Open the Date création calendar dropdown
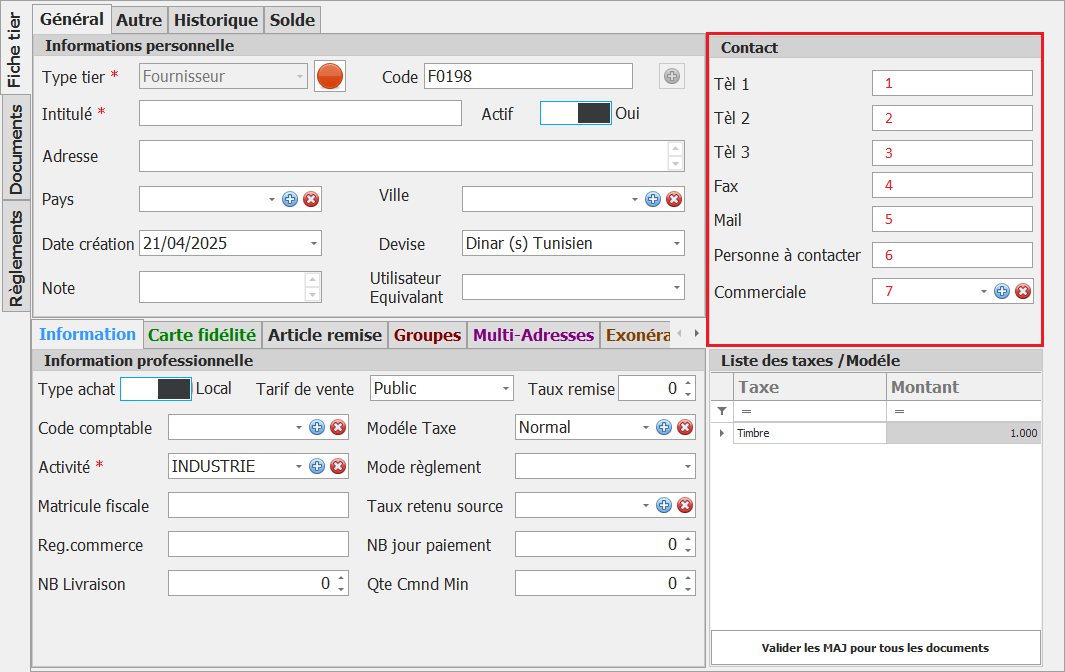This screenshot has height=672, width=1065. tap(314, 243)
